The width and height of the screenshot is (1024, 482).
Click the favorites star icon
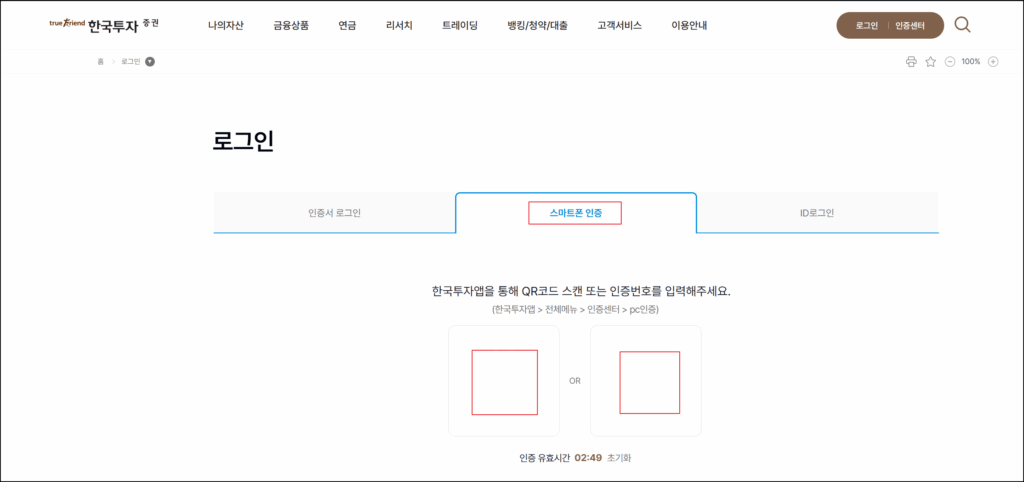tap(930, 62)
